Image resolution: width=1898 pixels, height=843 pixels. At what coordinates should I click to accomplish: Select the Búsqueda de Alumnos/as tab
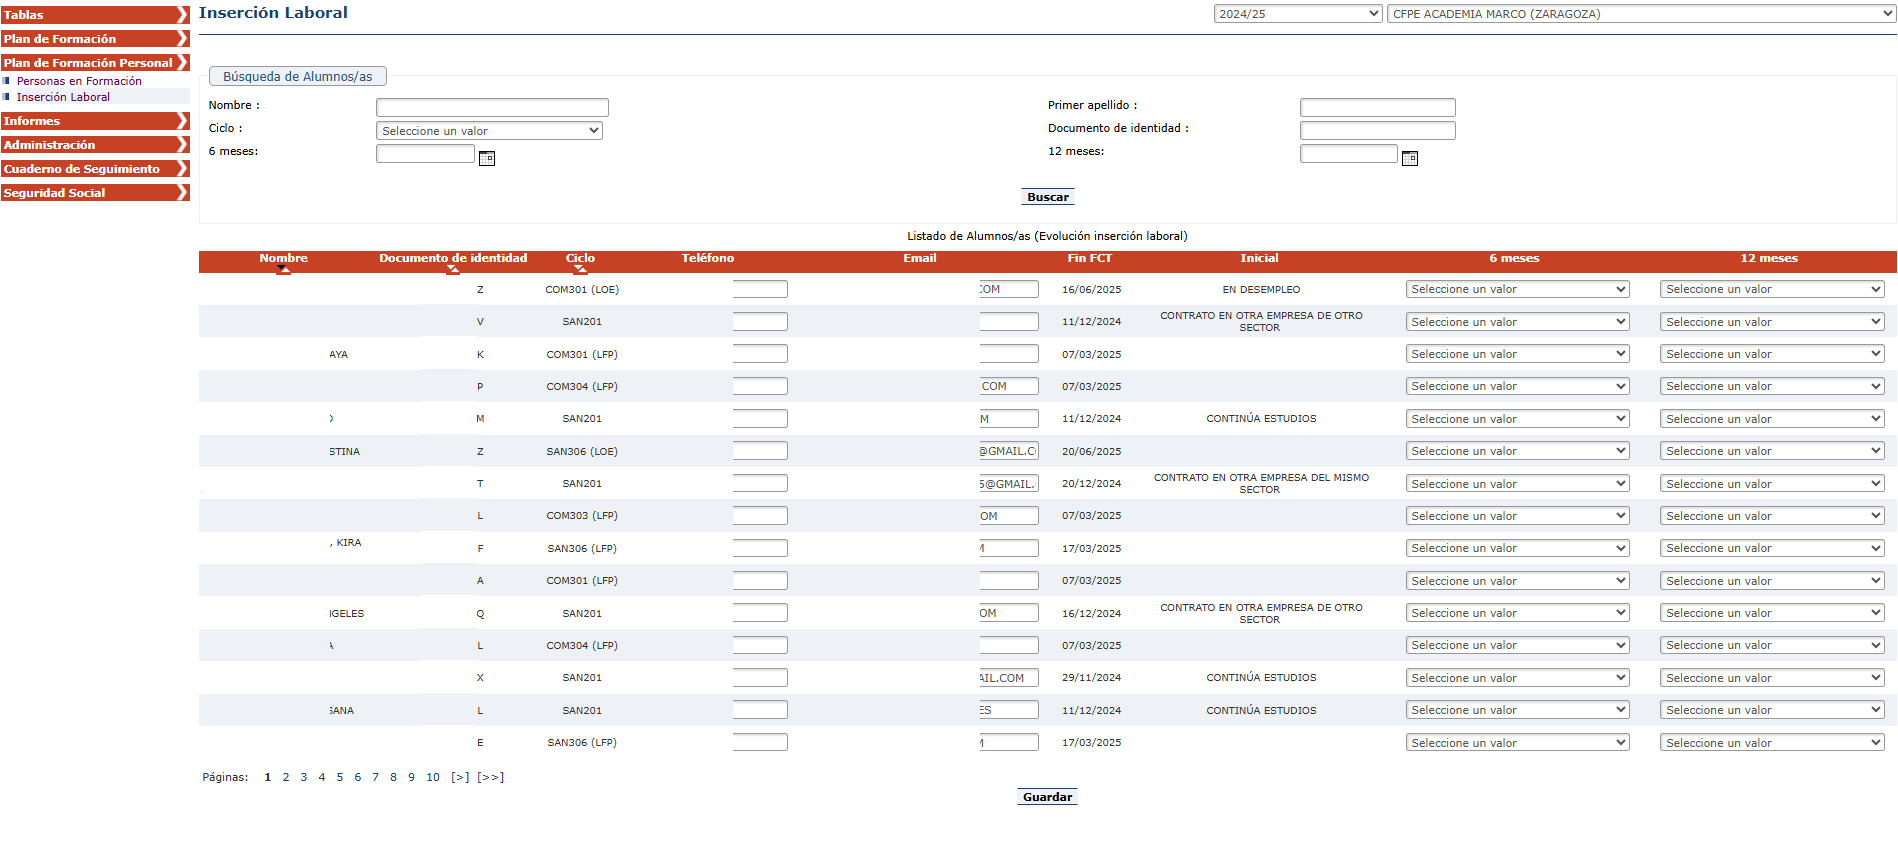point(297,76)
